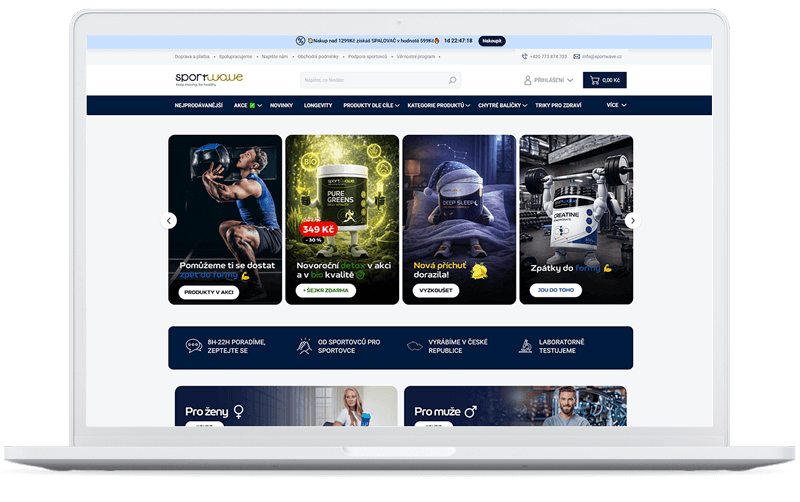Expand the Produkty dle cíle menu
Viewport: 800px width, 502px height.
click(x=371, y=105)
